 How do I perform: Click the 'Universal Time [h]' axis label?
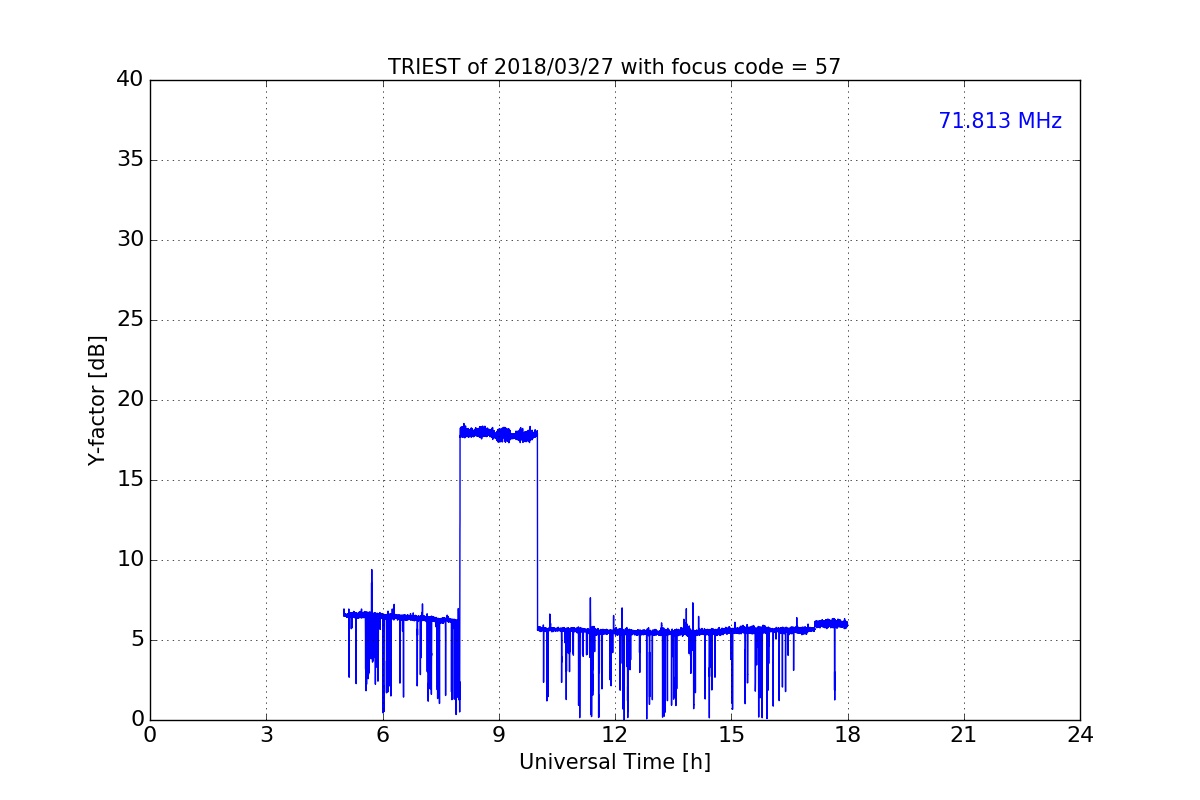tap(615, 762)
